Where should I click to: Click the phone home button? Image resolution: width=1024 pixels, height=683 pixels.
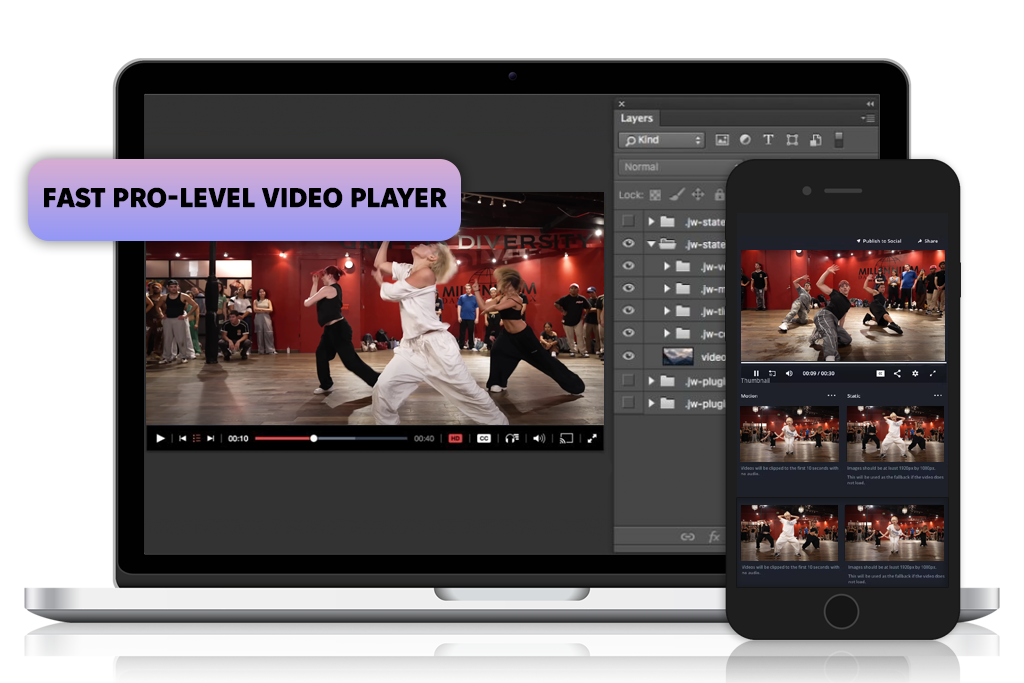click(841, 611)
